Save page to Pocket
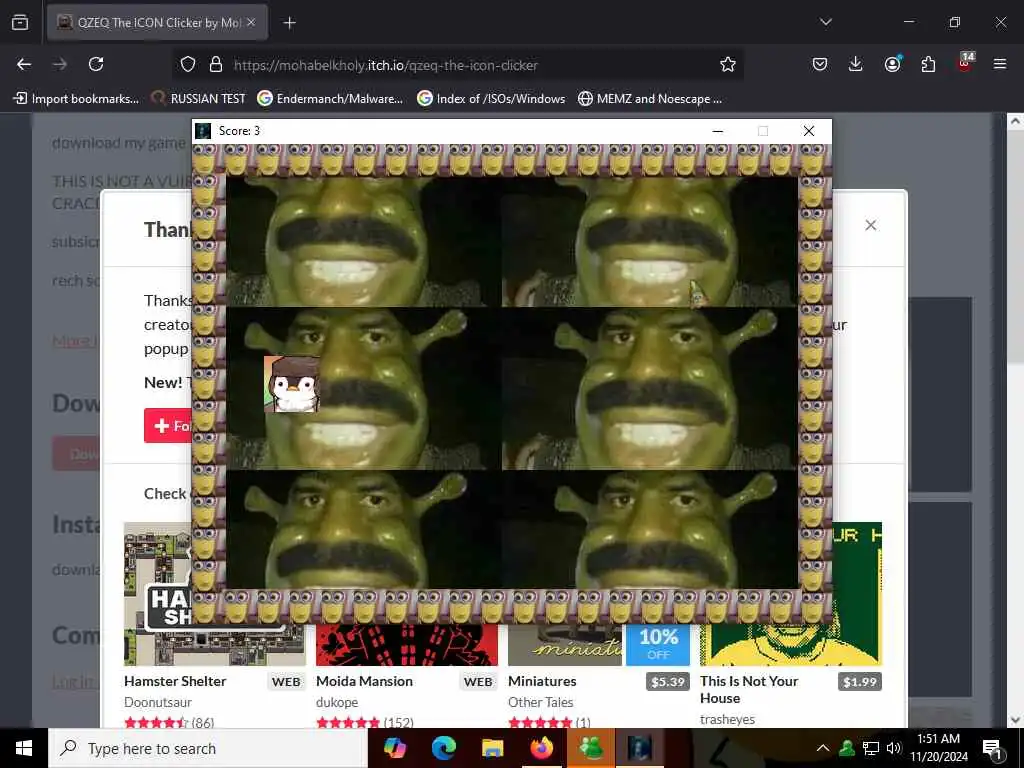This screenshot has height=768, width=1024. pos(820,64)
